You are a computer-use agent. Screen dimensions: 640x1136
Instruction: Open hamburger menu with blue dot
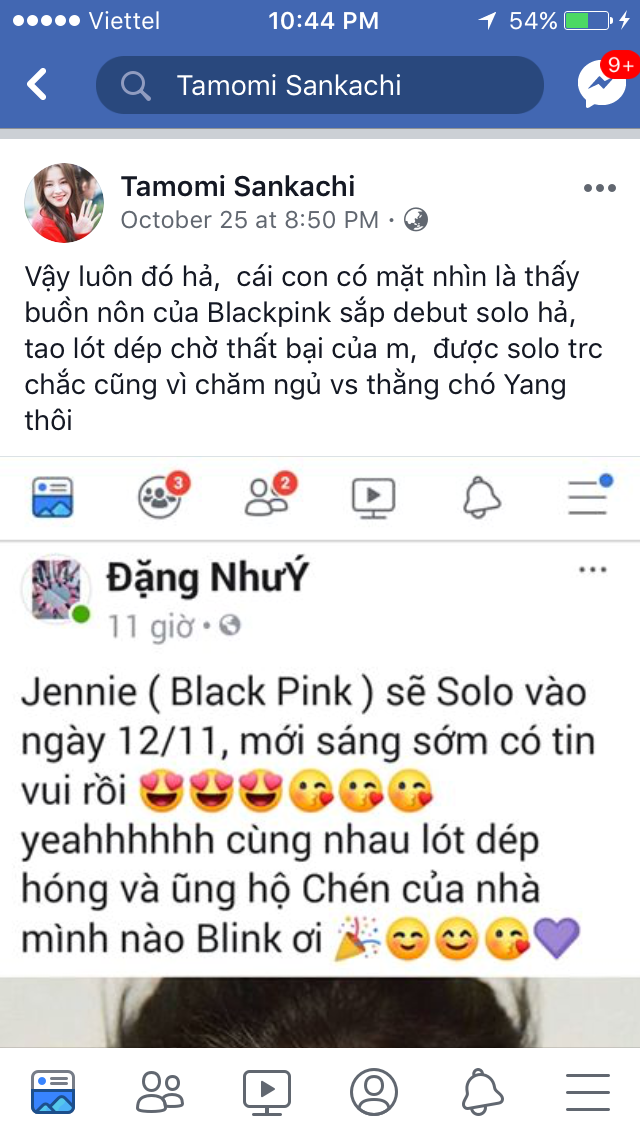click(x=589, y=496)
